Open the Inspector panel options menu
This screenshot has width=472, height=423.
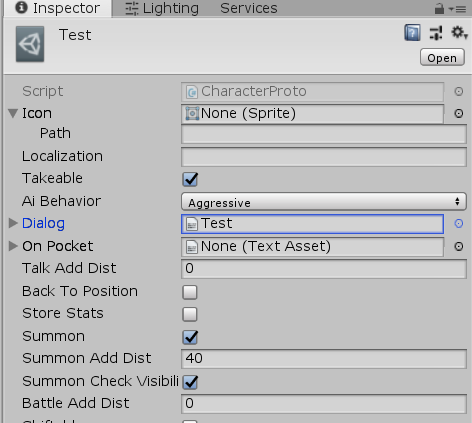458,9
